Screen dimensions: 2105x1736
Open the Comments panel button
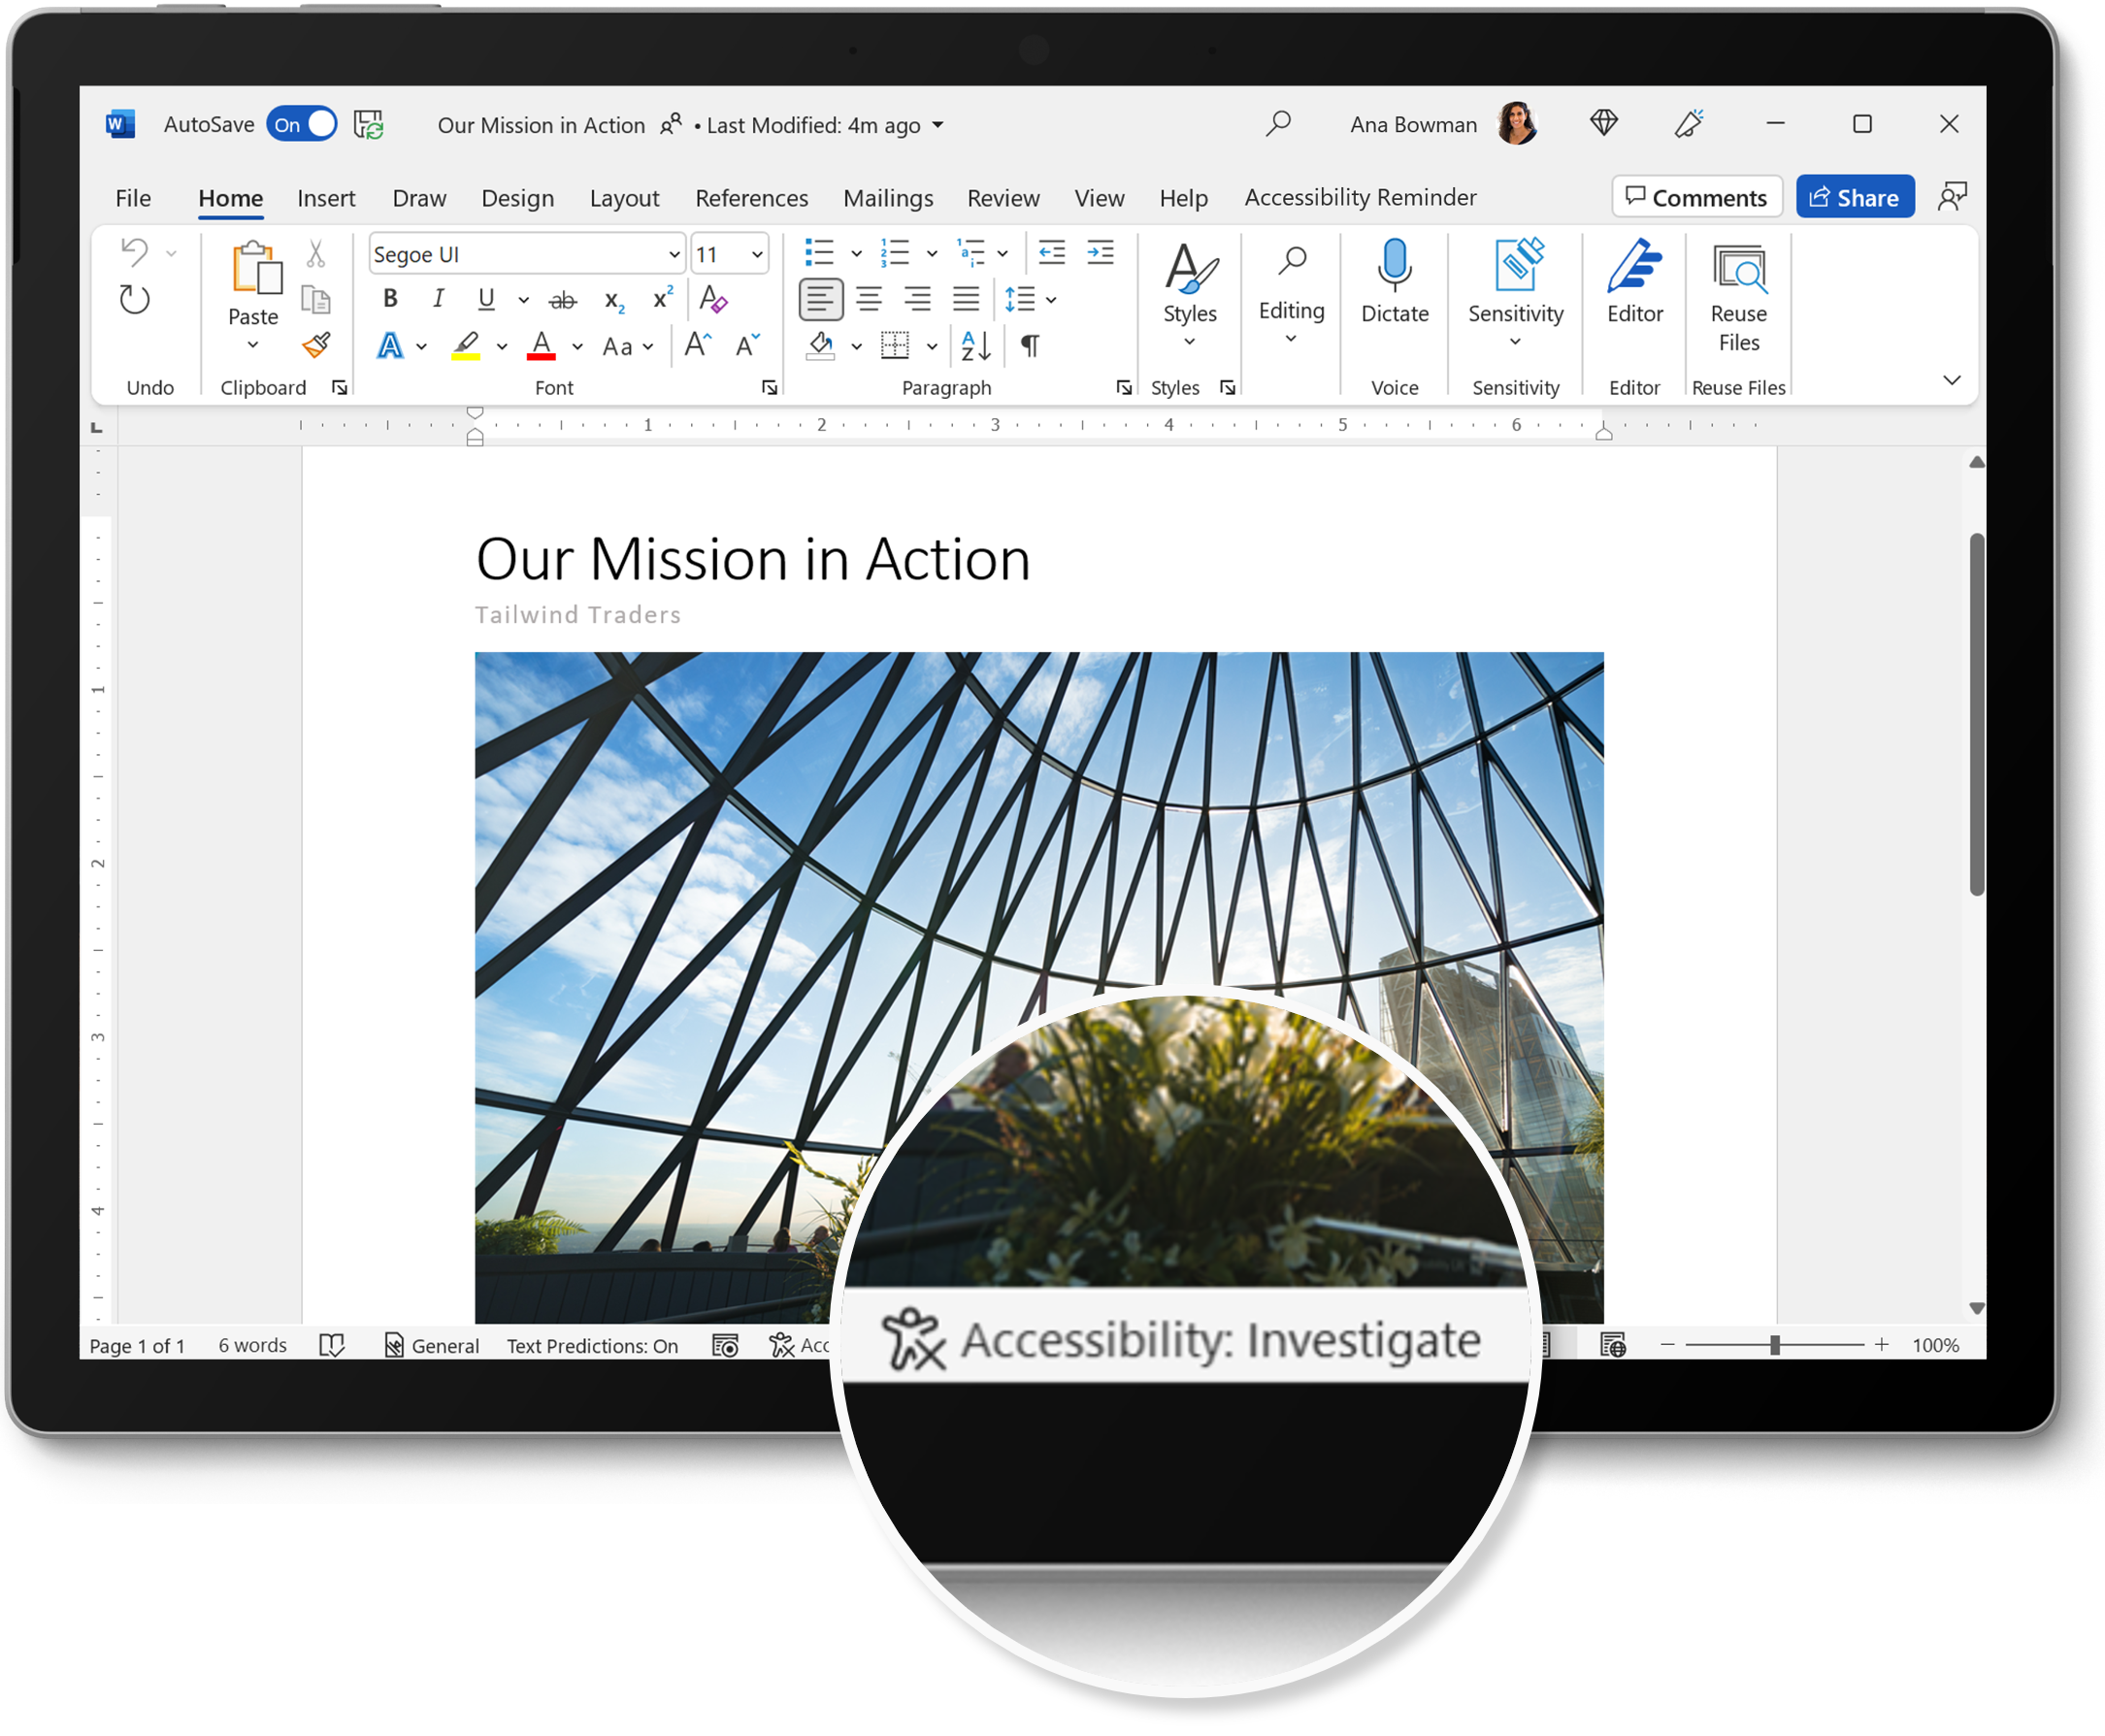coord(1693,196)
